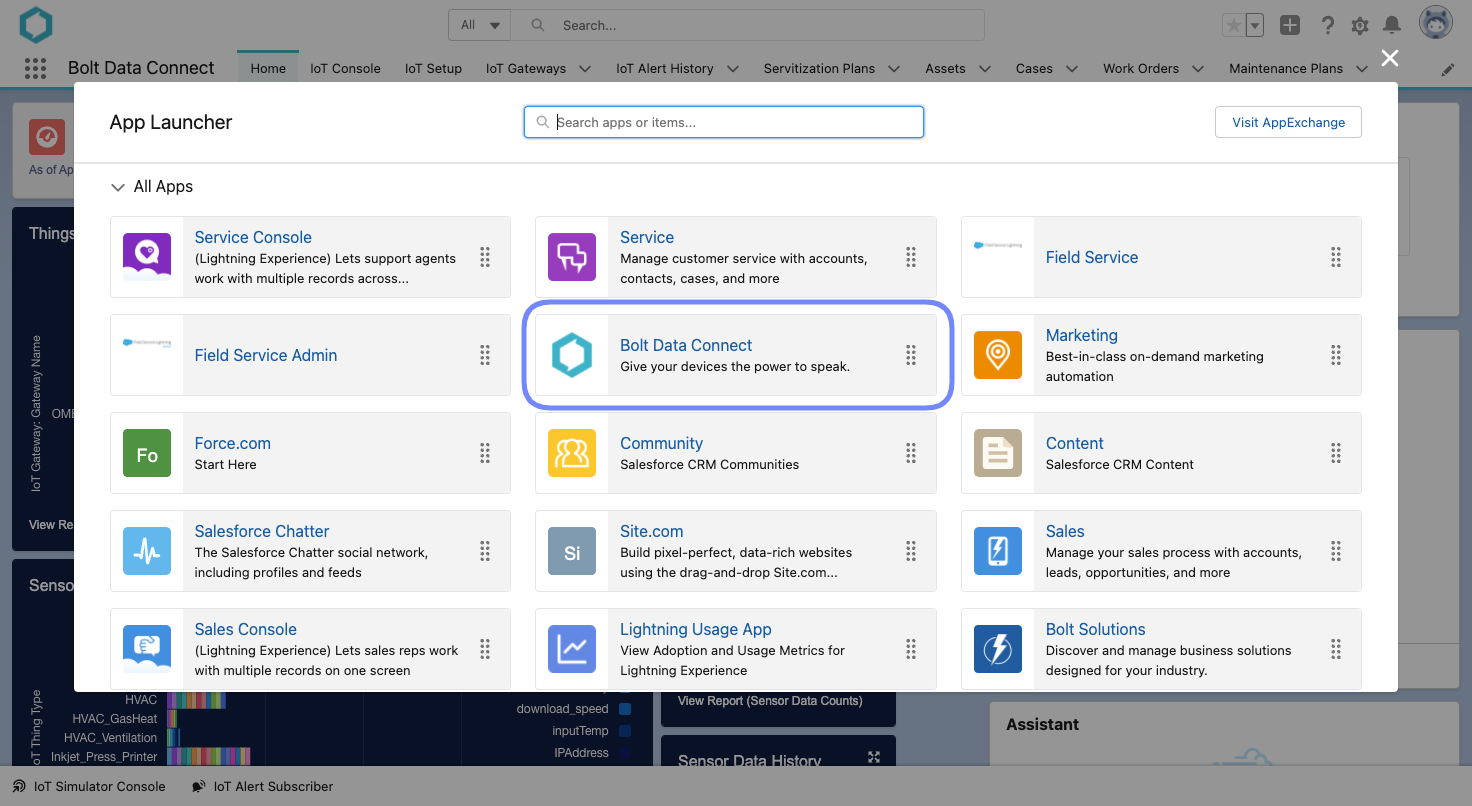Open the help question mark icon
This screenshot has width=1472, height=806.
click(x=1327, y=26)
